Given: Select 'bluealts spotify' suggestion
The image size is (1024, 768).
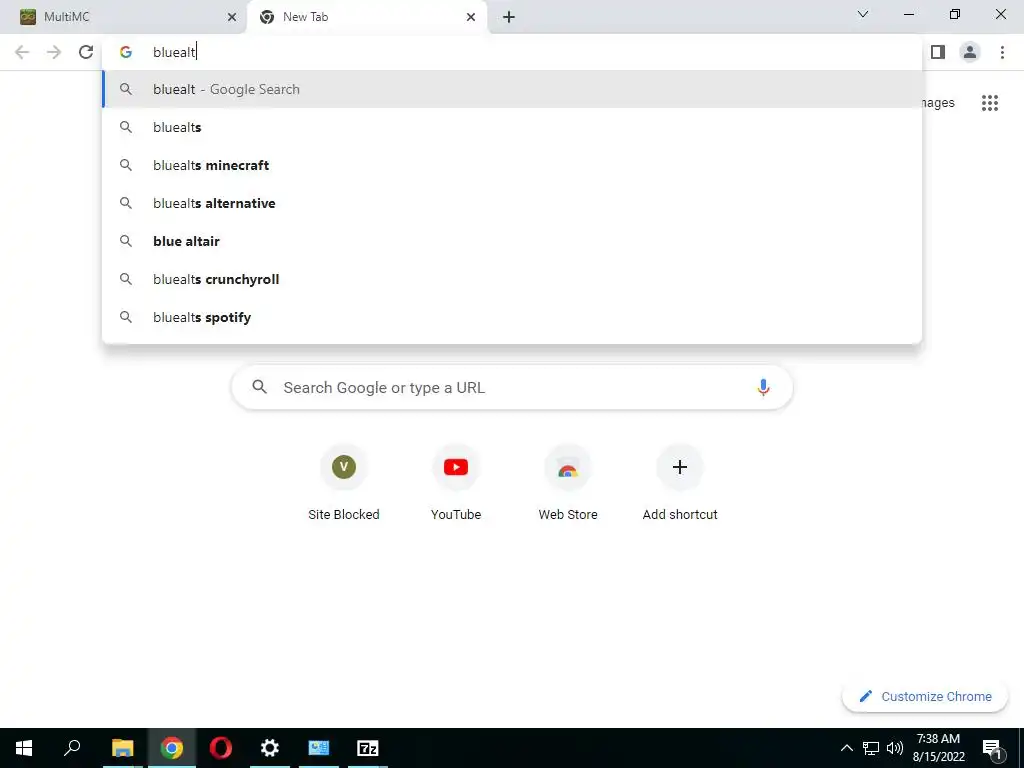Looking at the screenshot, I should (x=512, y=317).
